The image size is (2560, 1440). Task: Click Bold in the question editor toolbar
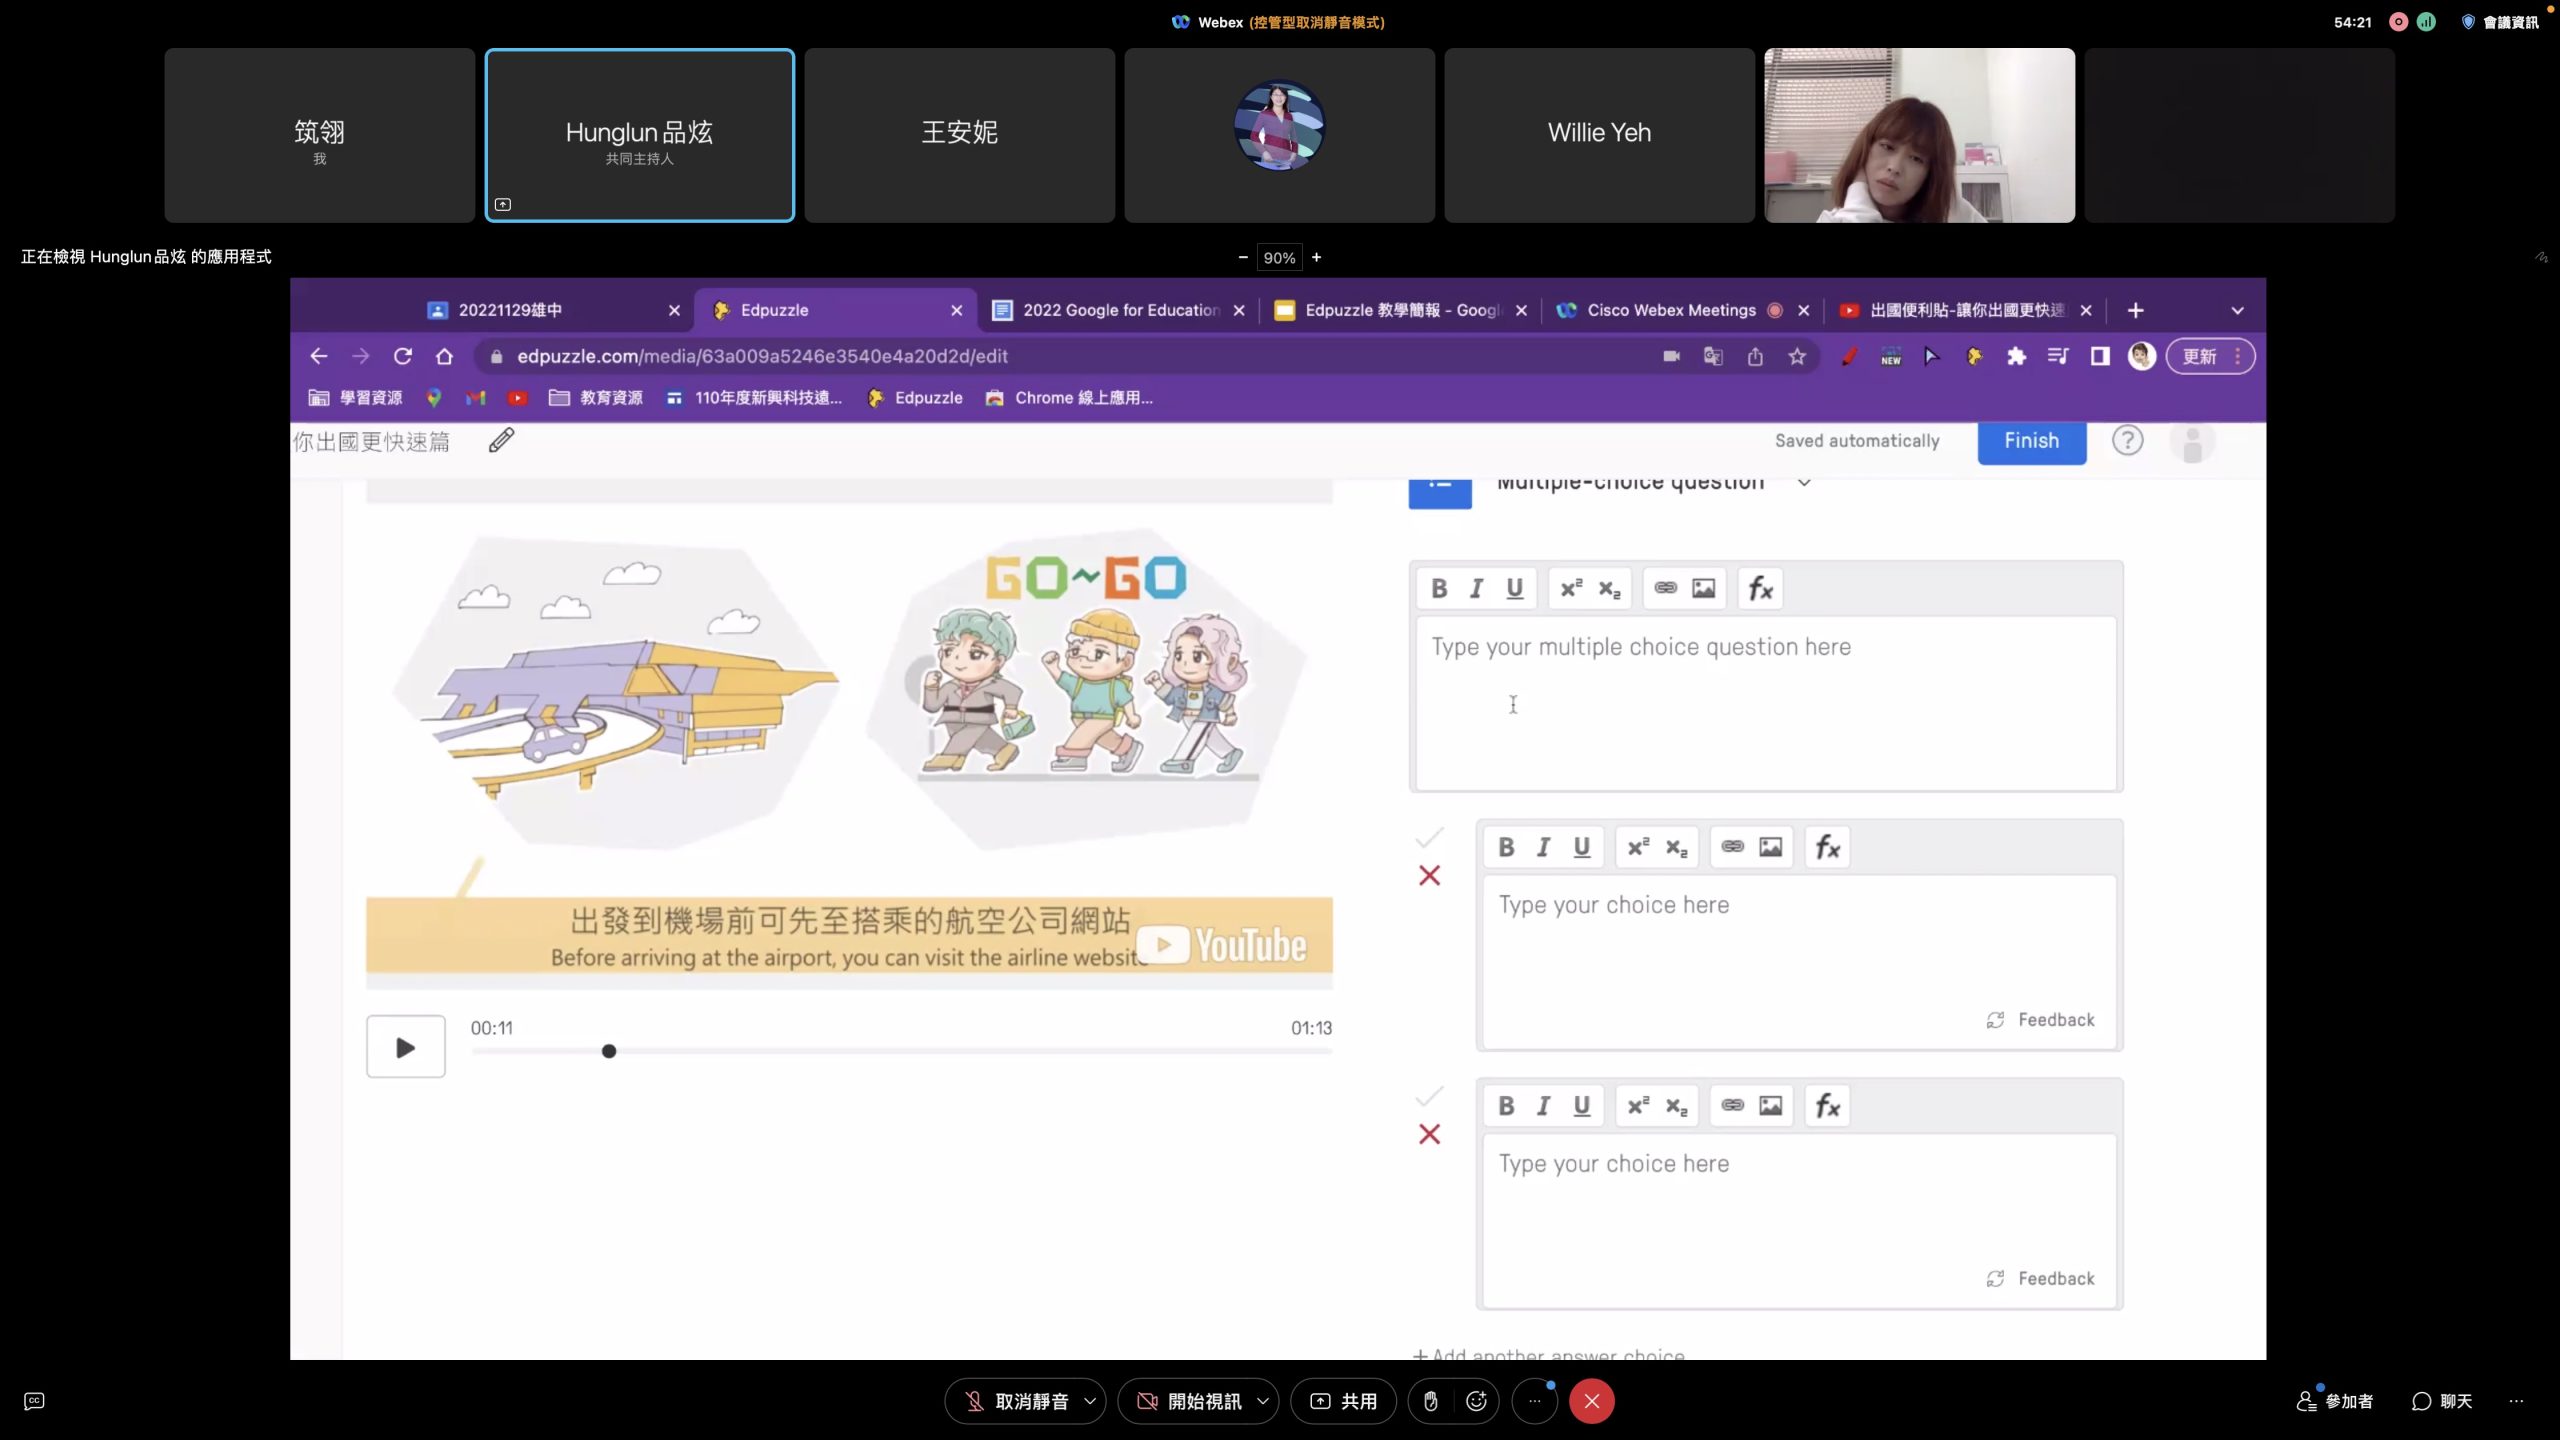pyautogui.click(x=1439, y=589)
